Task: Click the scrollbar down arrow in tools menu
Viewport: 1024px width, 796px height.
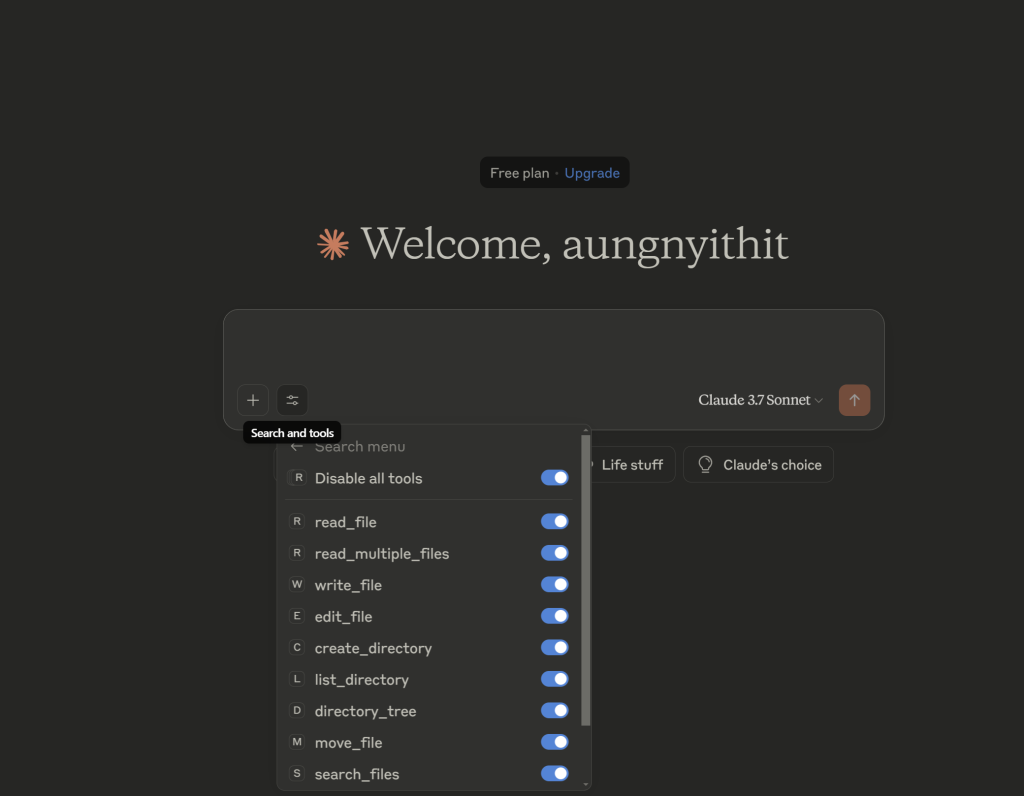Action: coord(586,784)
